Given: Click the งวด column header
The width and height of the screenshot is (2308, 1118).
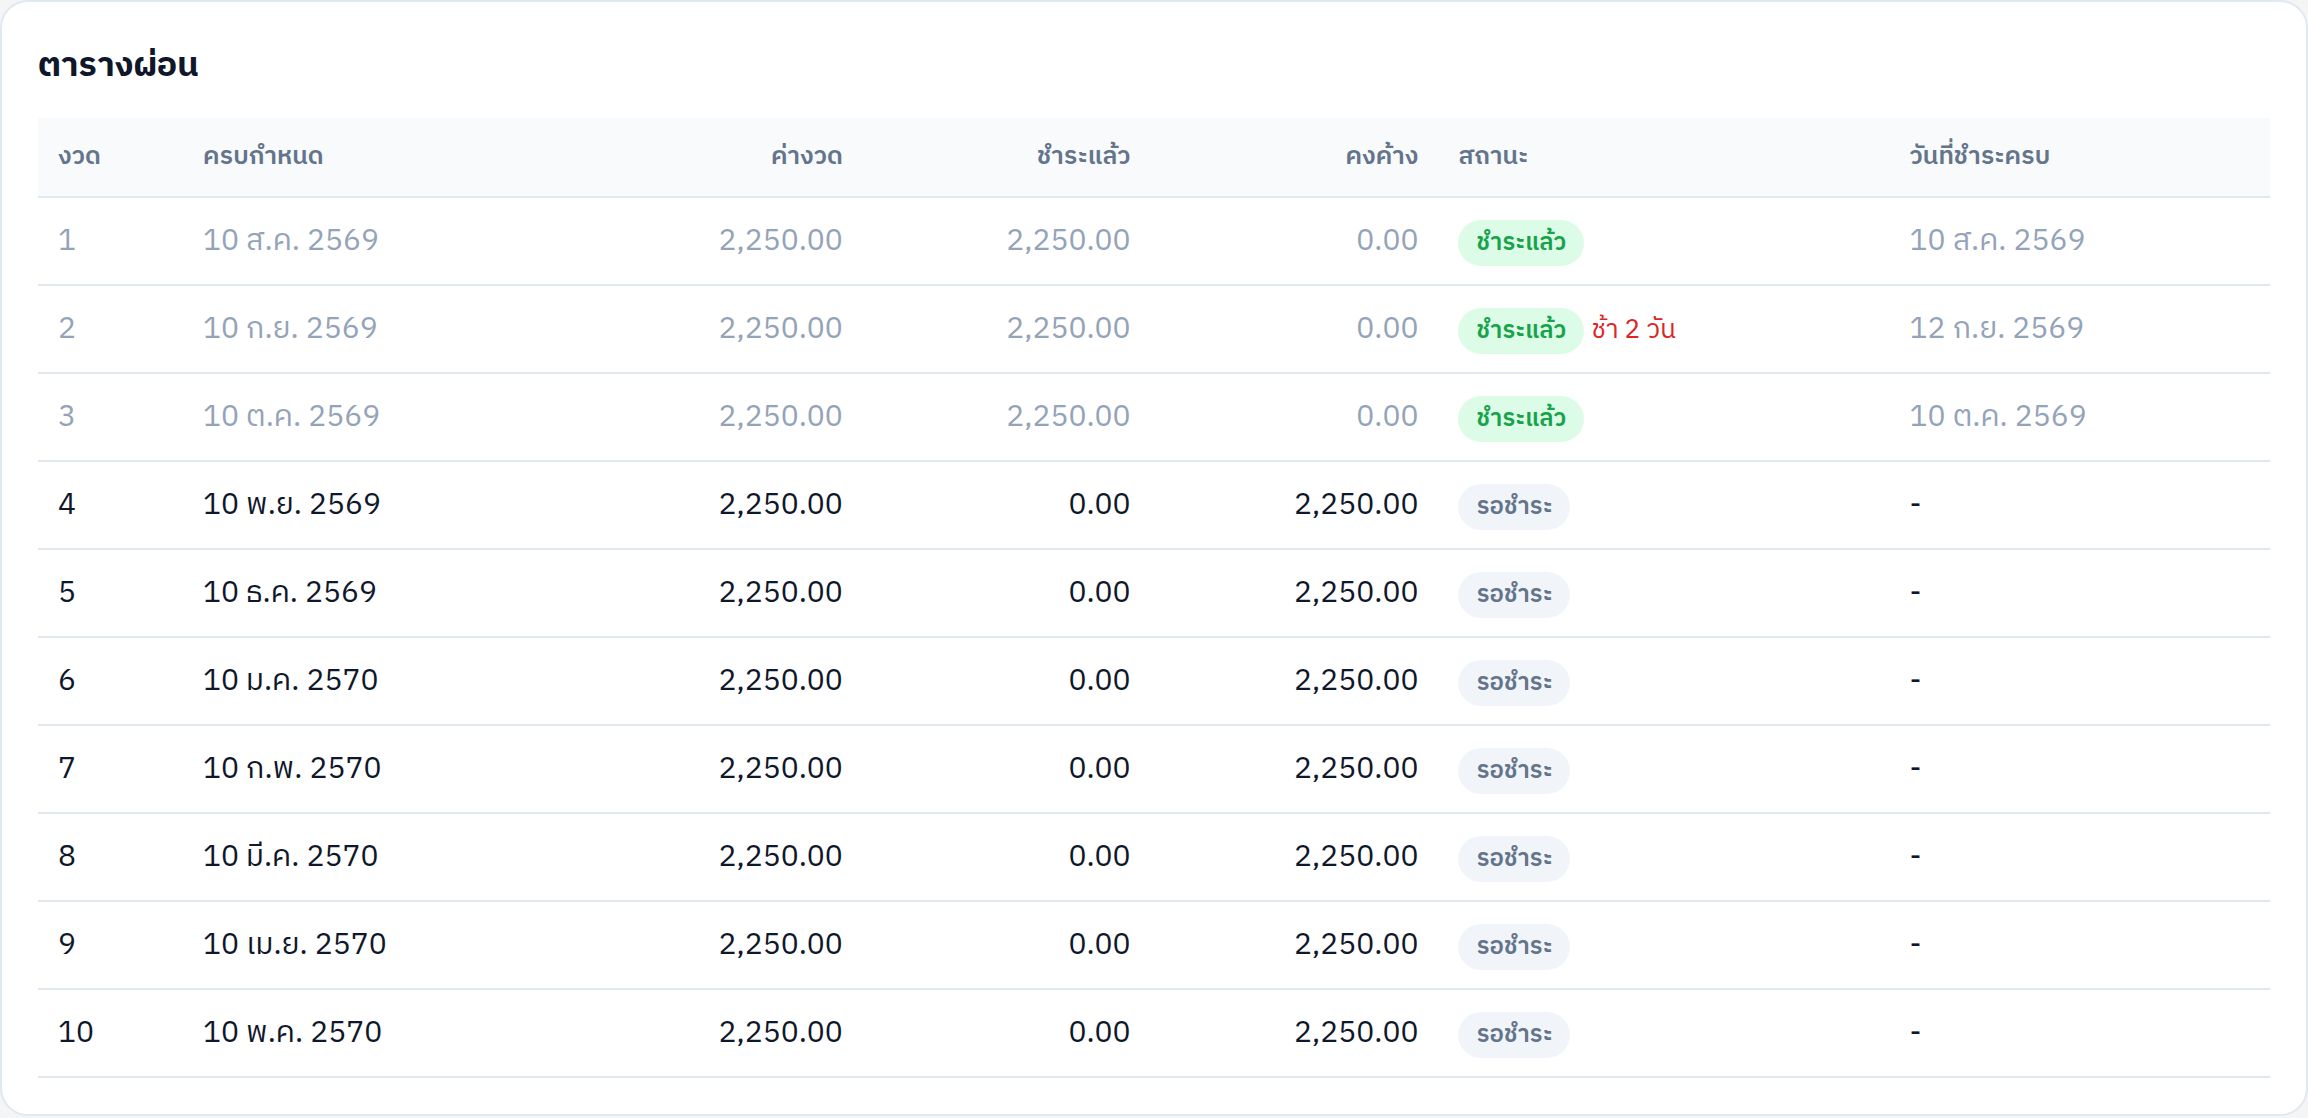Looking at the screenshot, I should click(79, 156).
